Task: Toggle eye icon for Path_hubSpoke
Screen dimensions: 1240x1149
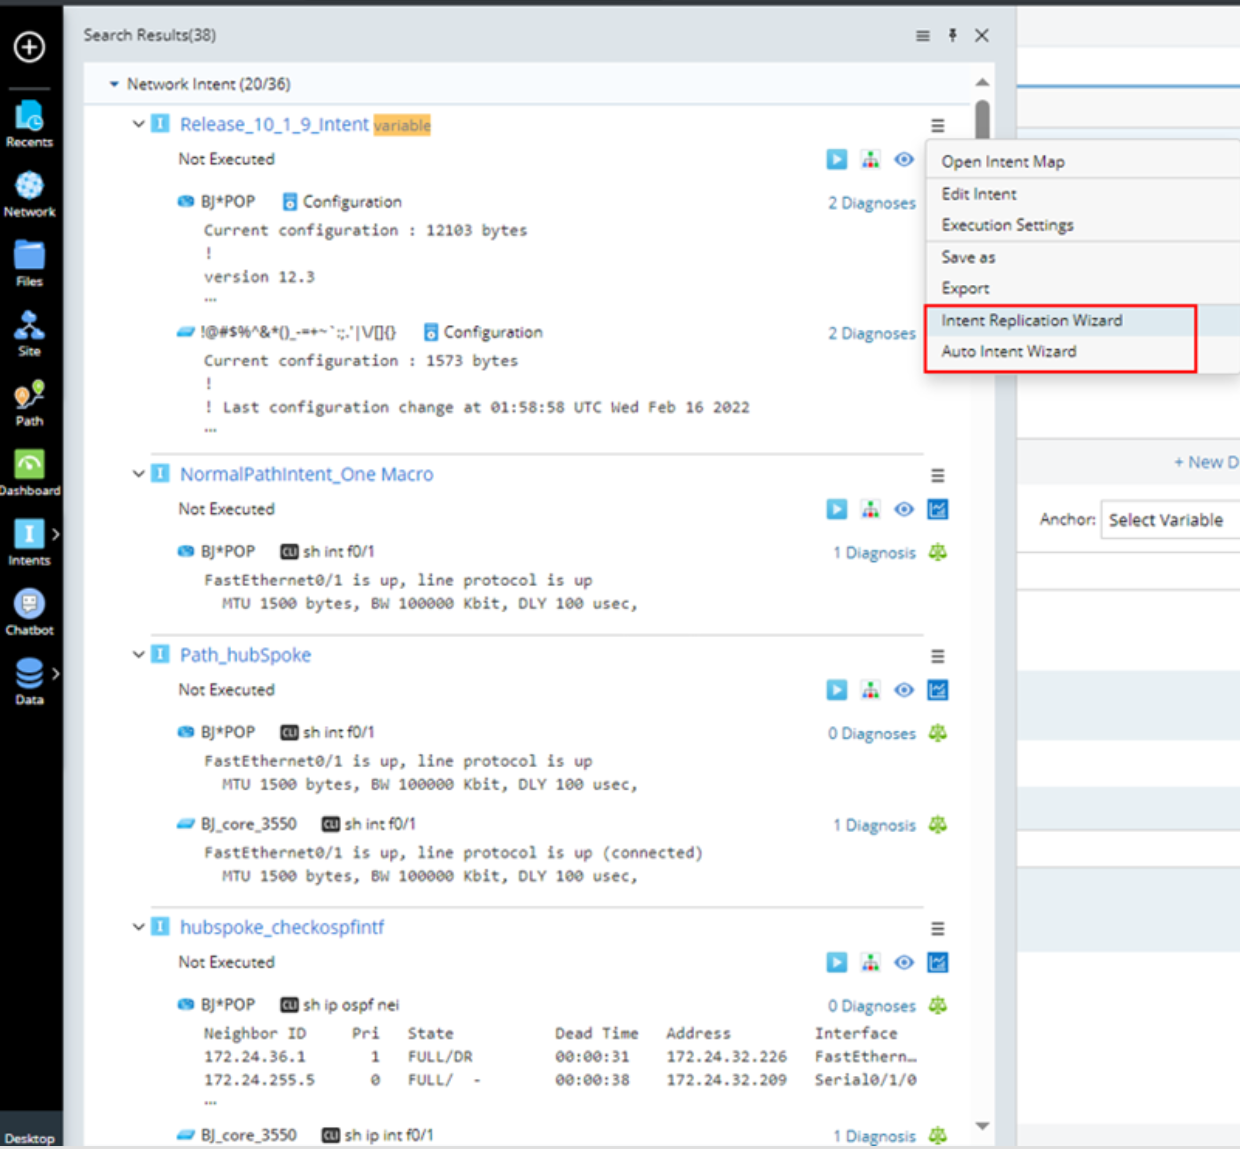Action: click(904, 690)
